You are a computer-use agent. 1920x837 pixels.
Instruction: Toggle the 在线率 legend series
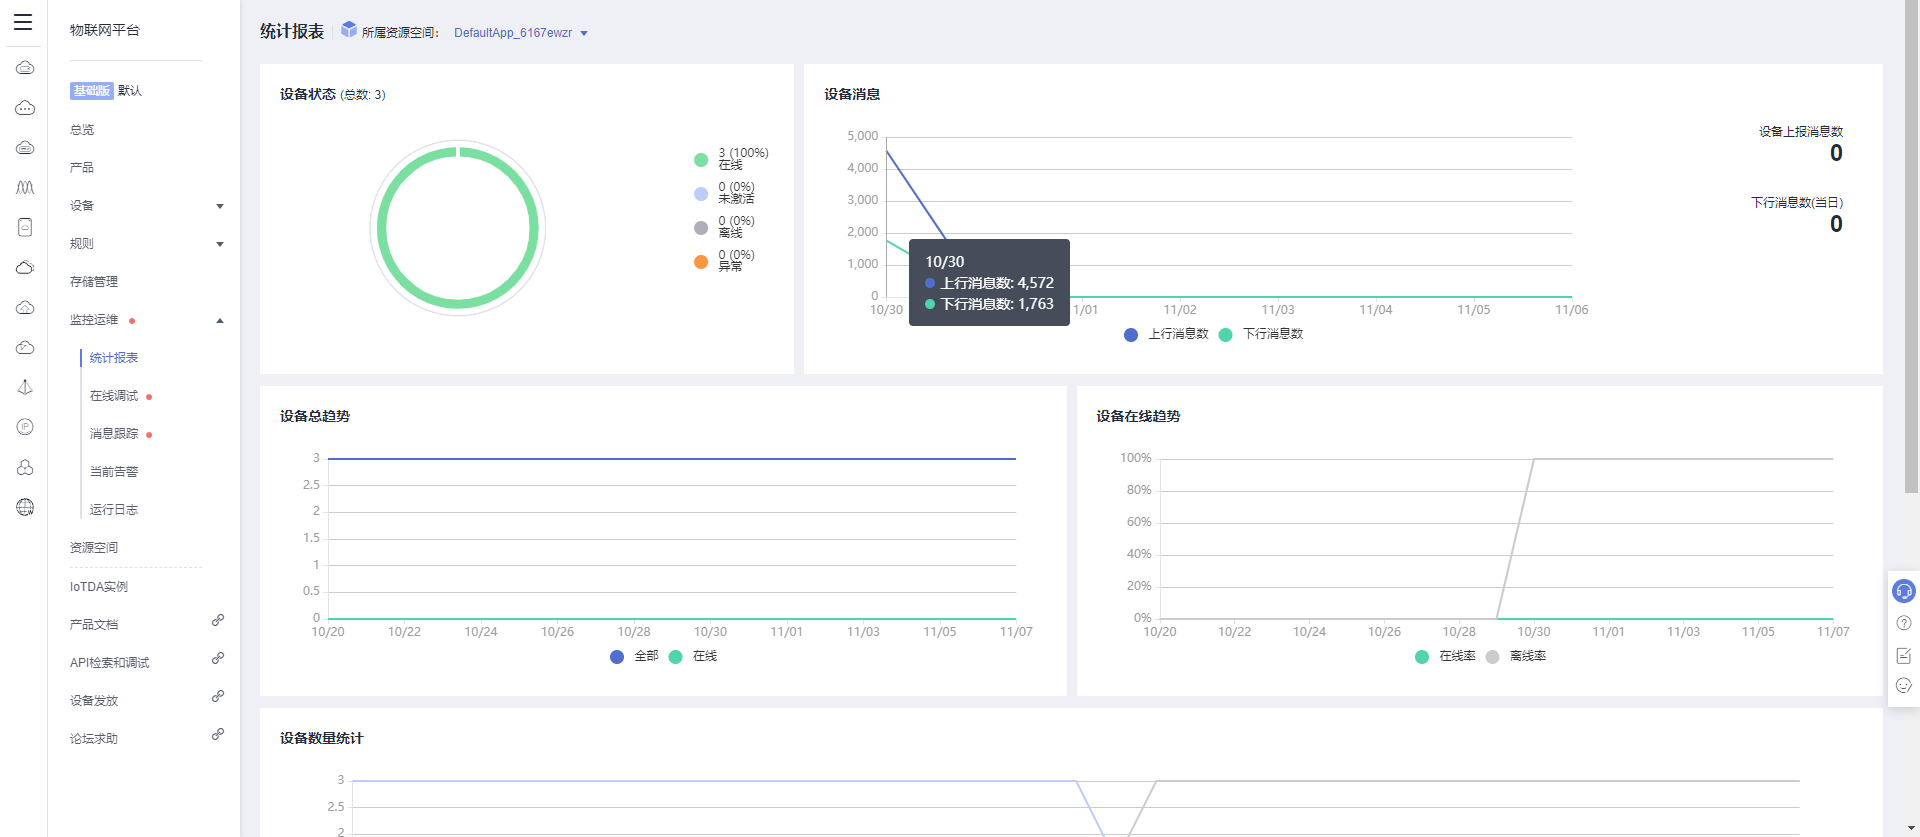click(1446, 656)
